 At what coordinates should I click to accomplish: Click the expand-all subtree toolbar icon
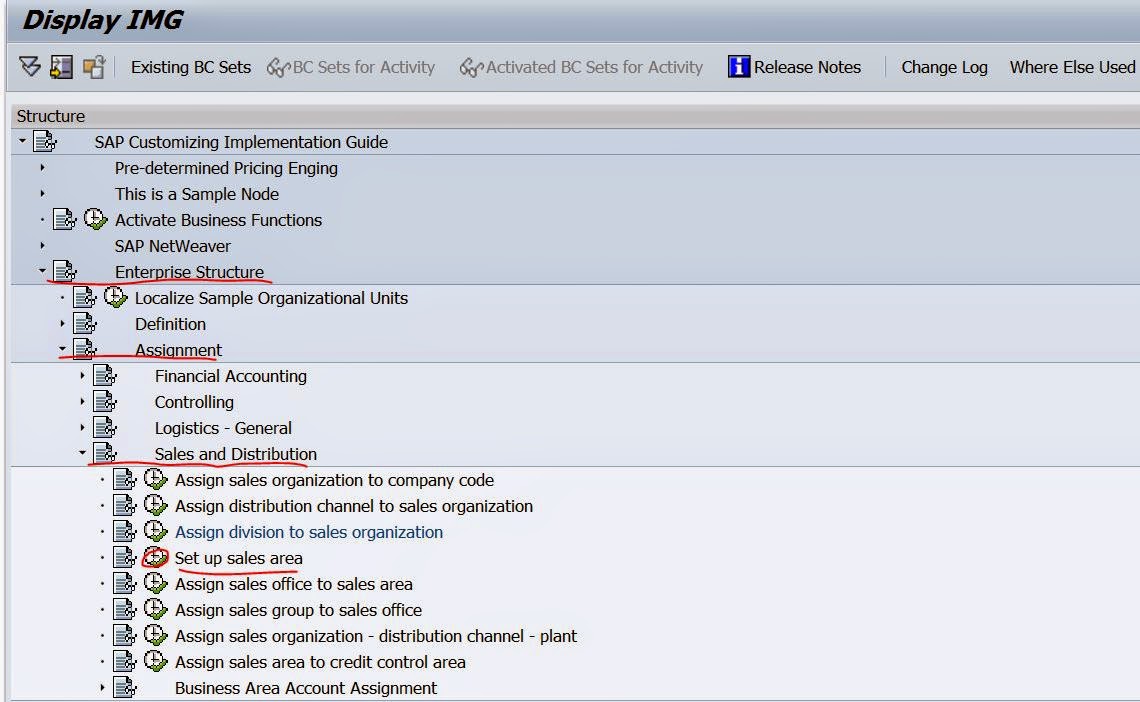pos(30,67)
